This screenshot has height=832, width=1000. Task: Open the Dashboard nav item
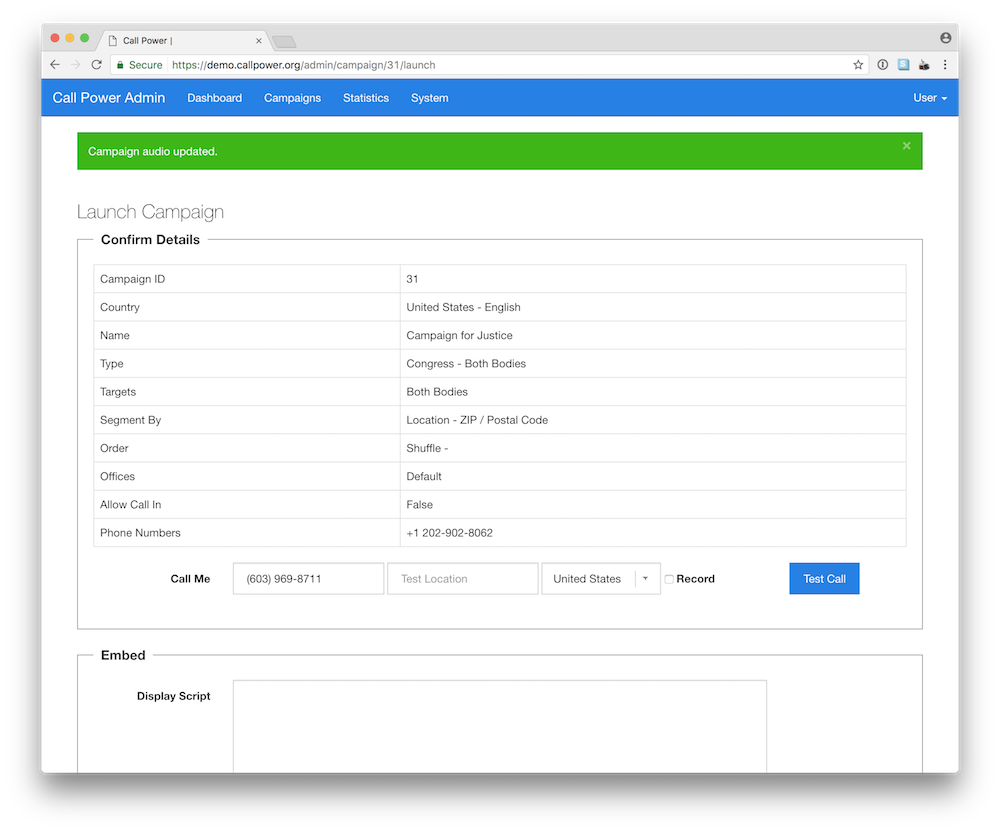tap(214, 98)
